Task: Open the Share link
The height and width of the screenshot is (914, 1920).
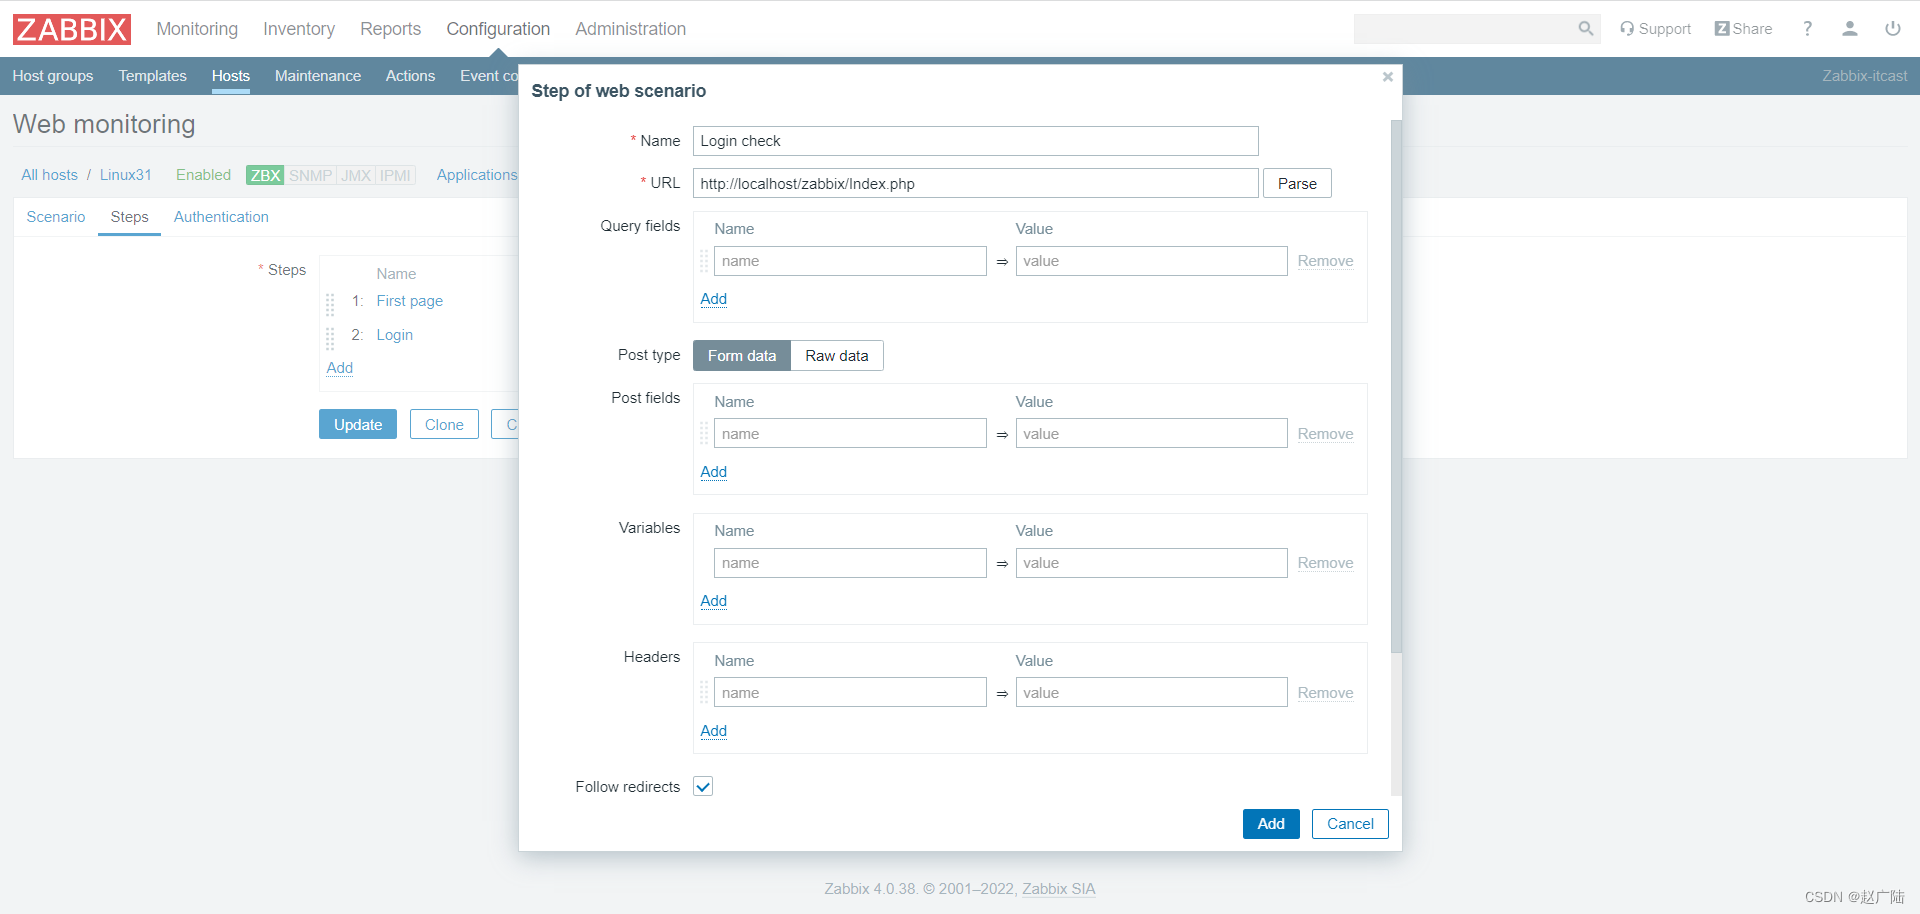Action: 1743,29
